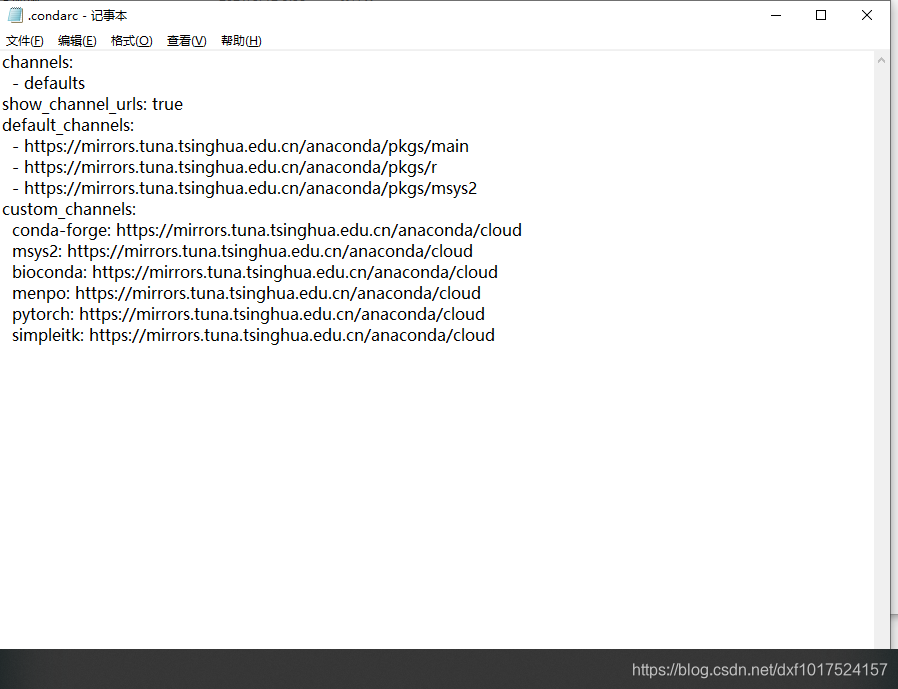Click the show_channel_urls line
The image size is (898, 689).
(x=91, y=103)
